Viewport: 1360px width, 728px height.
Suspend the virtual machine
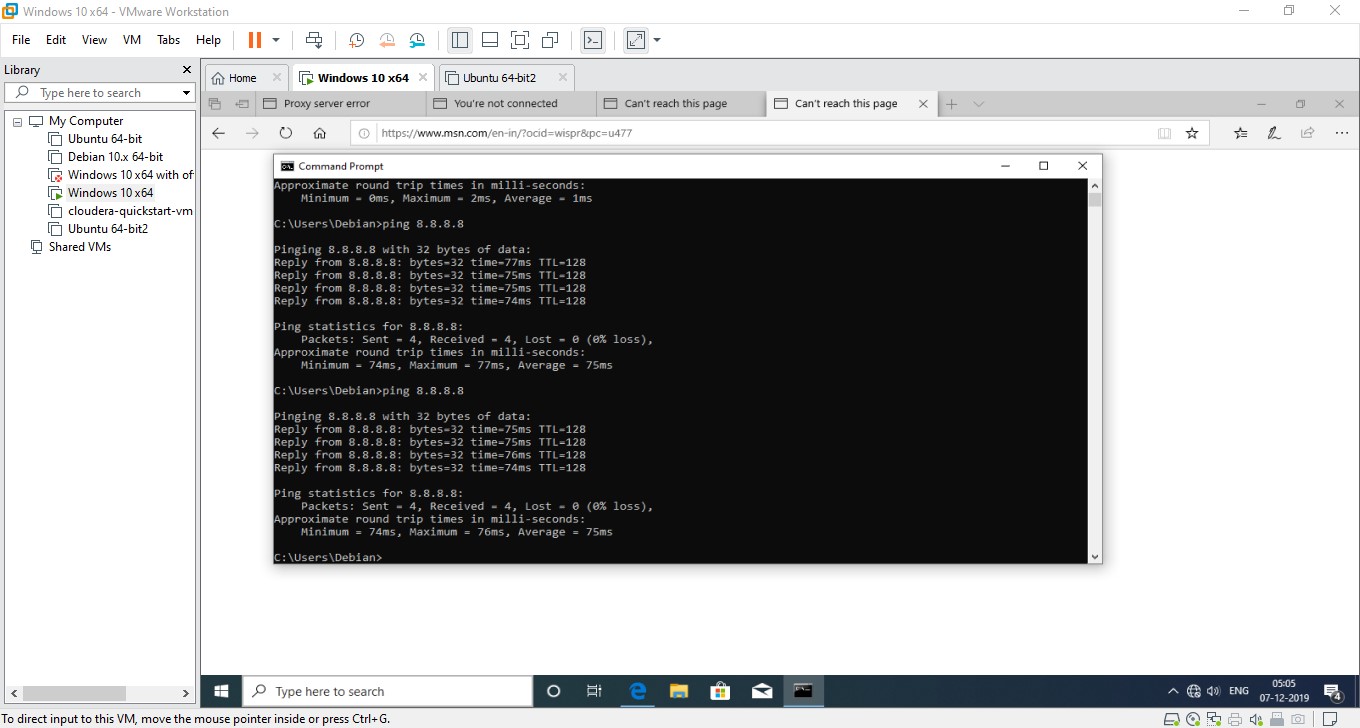pyautogui.click(x=256, y=40)
